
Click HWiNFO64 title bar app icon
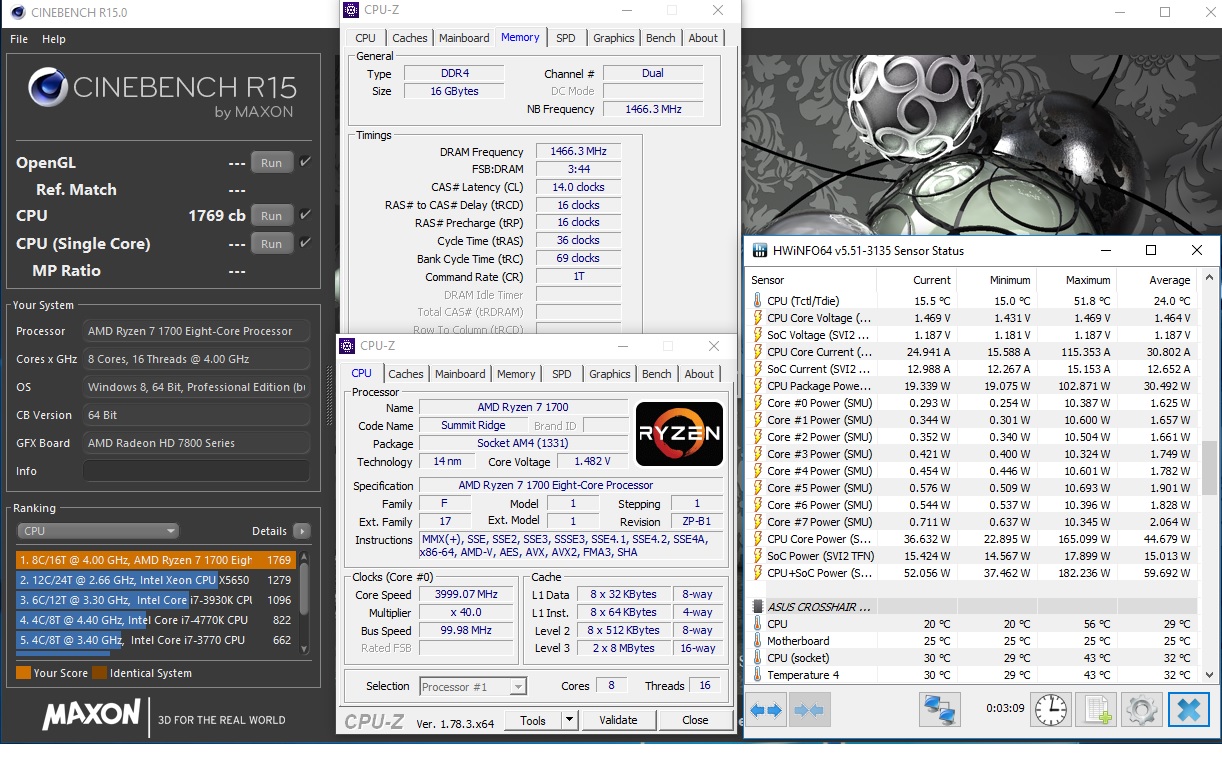[760, 250]
